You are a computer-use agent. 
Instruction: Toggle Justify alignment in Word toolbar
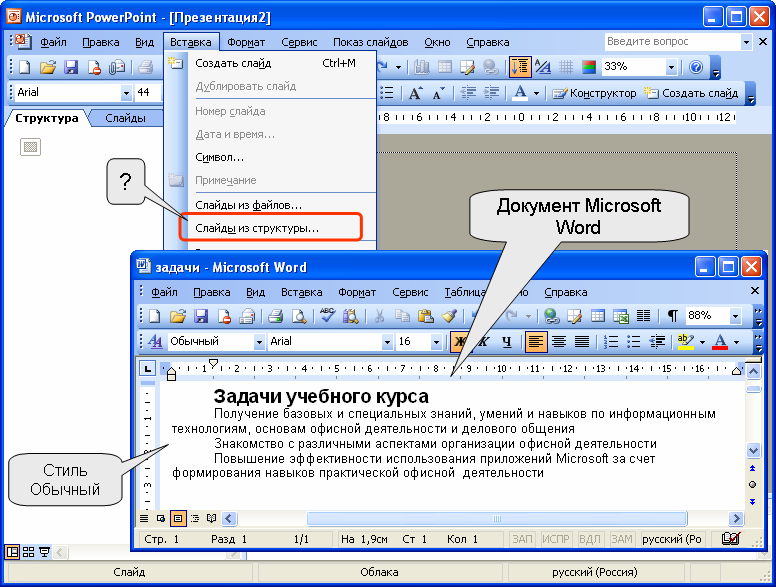pyautogui.click(x=582, y=341)
